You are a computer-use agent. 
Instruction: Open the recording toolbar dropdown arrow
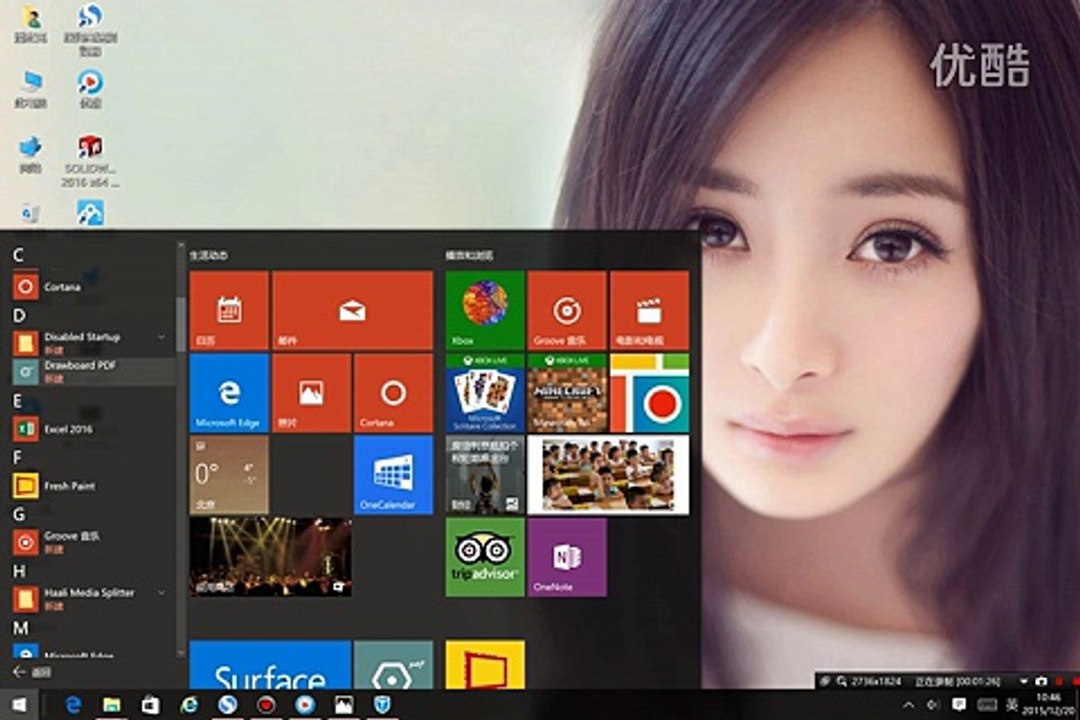(1024, 681)
